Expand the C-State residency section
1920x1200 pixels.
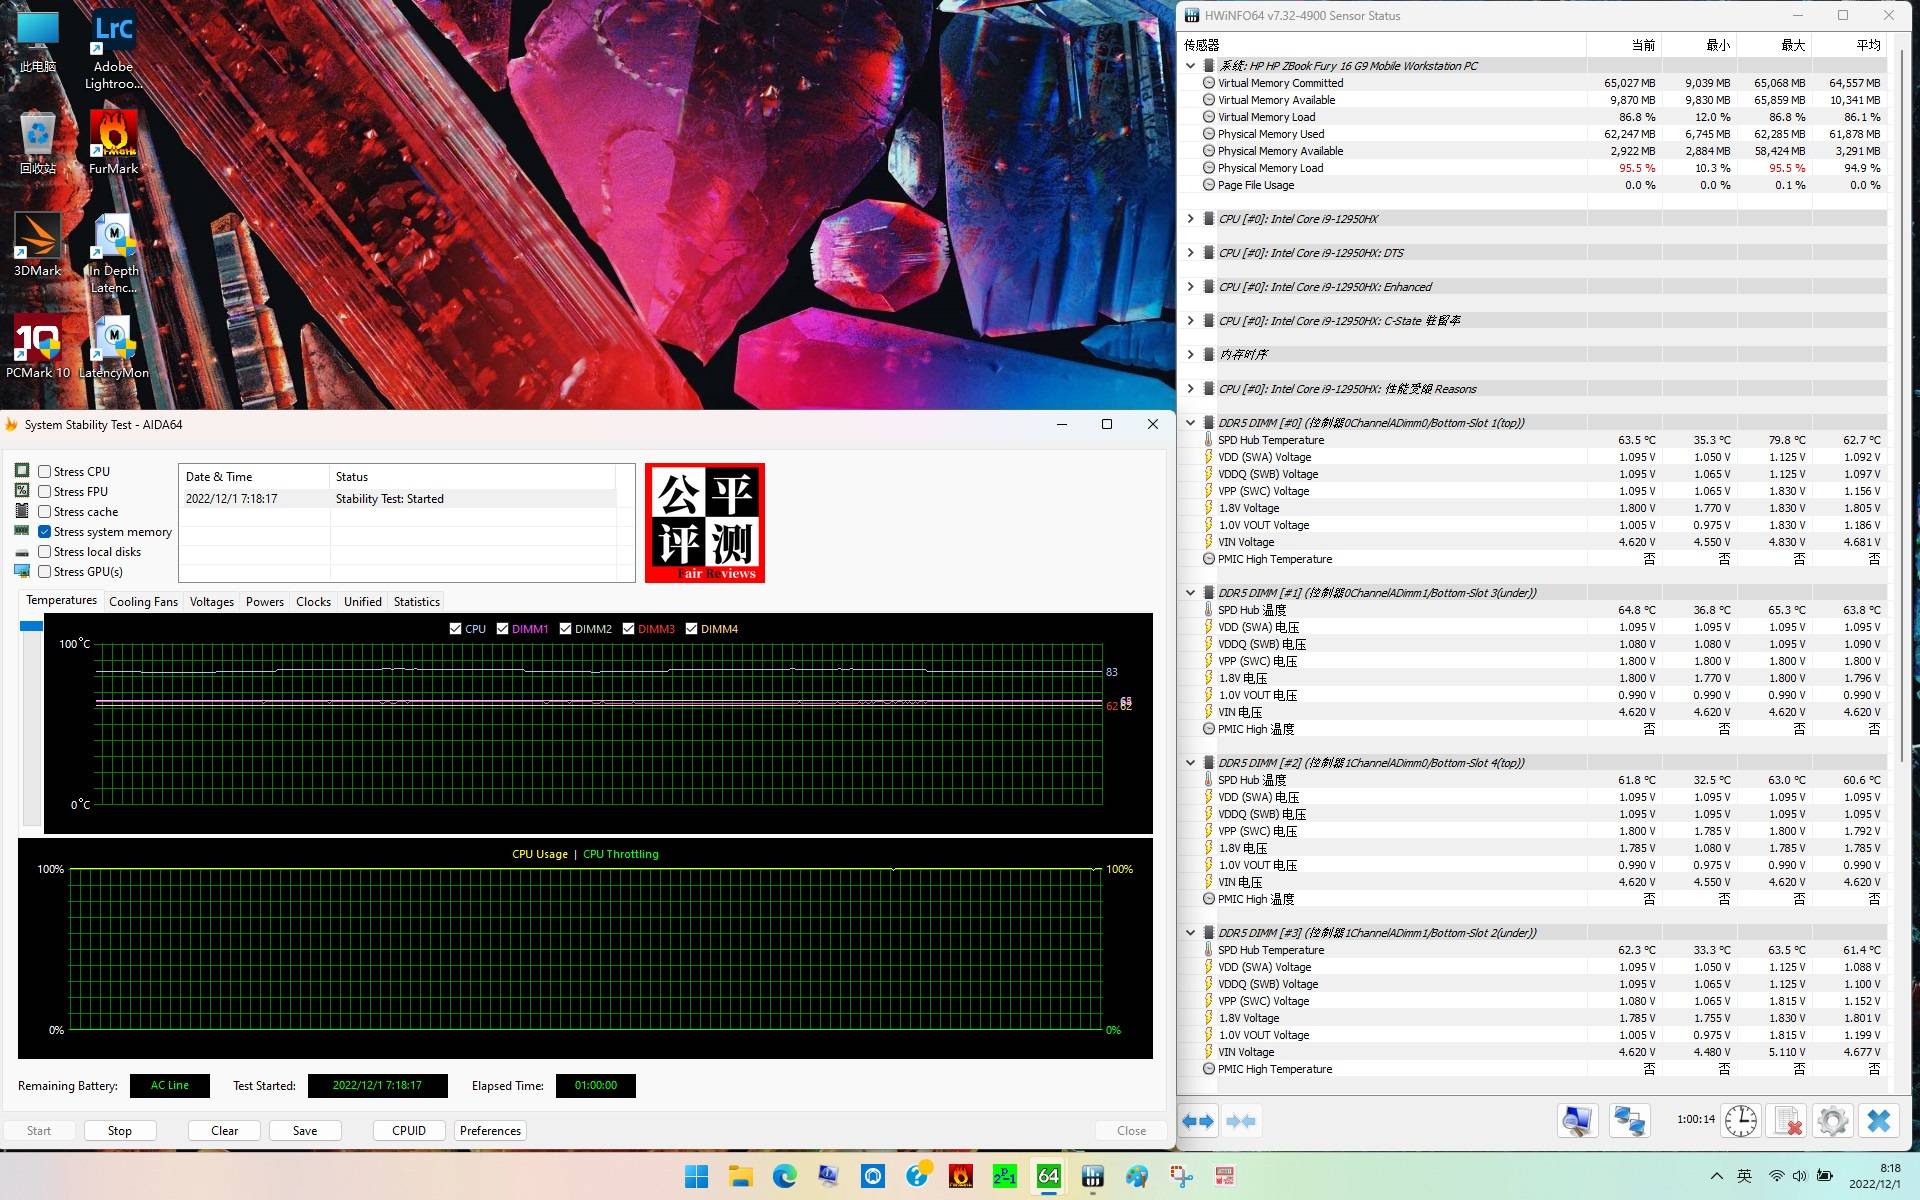click(1190, 320)
